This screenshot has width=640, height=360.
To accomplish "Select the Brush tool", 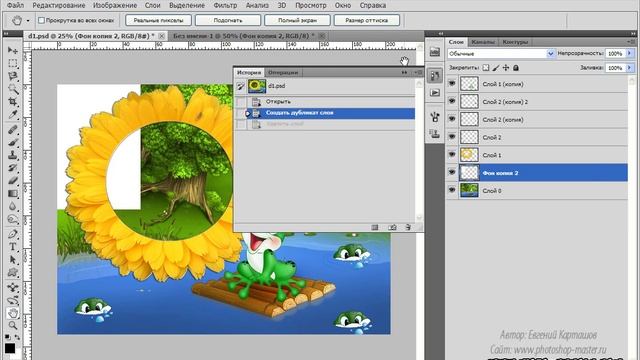I will coord(13,142).
